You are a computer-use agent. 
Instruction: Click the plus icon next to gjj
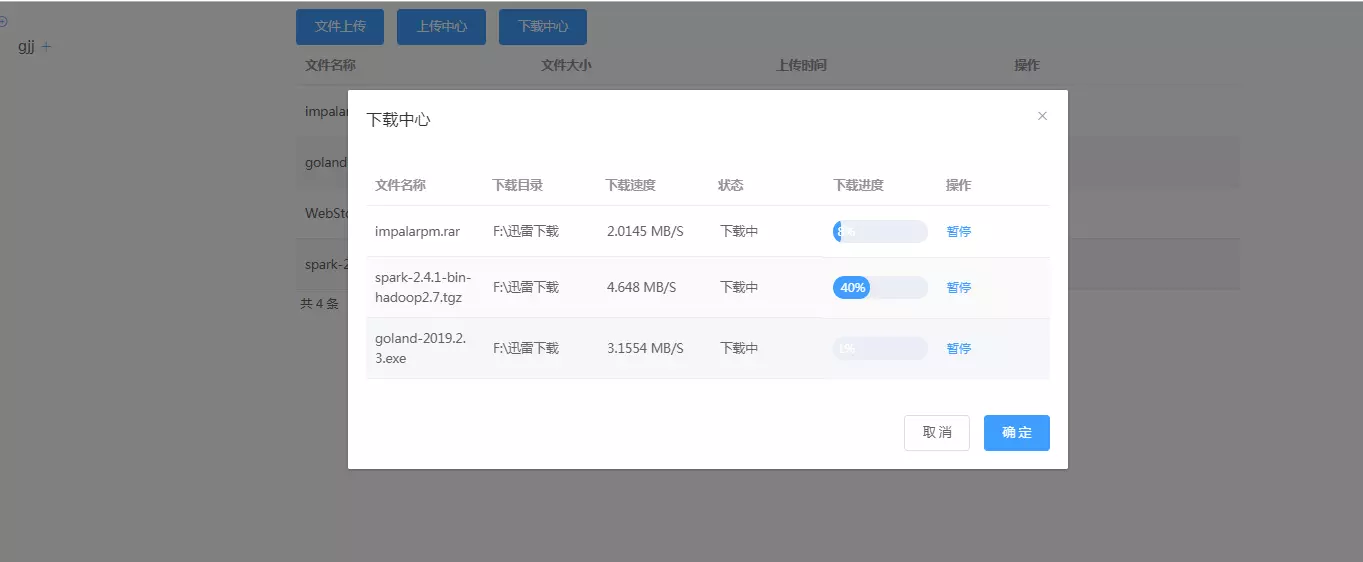pyautogui.click(x=46, y=47)
